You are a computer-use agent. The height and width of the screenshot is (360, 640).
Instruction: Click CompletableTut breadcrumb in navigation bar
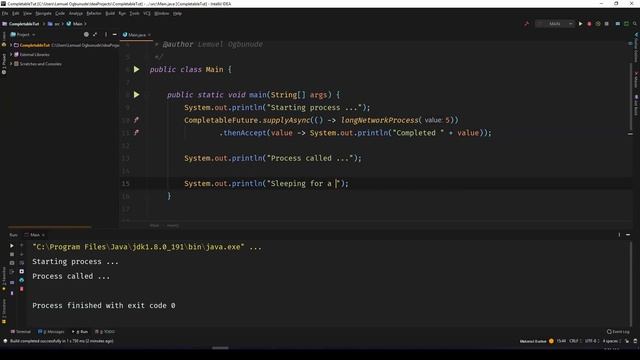[x=21, y=24]
